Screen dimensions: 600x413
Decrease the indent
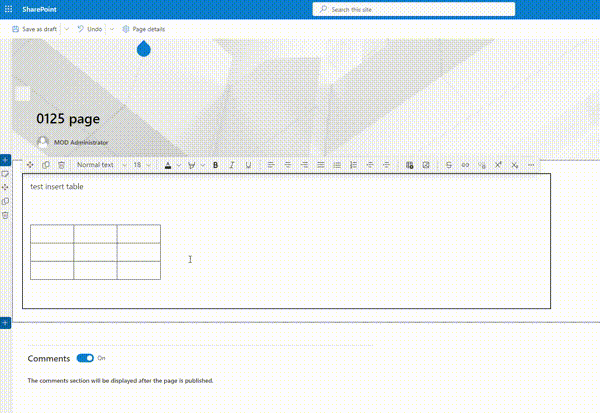point(370,165)
